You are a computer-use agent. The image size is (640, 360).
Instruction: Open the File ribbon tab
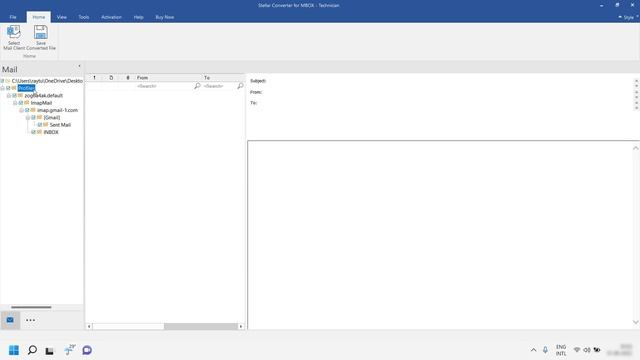[x=13, y=17]
